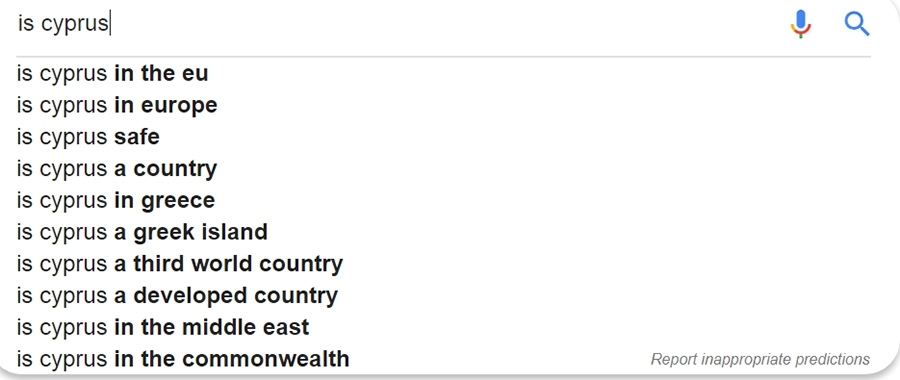Click into the search field containing "is cyprus"

pyautogui.click(x=396, y=24)
